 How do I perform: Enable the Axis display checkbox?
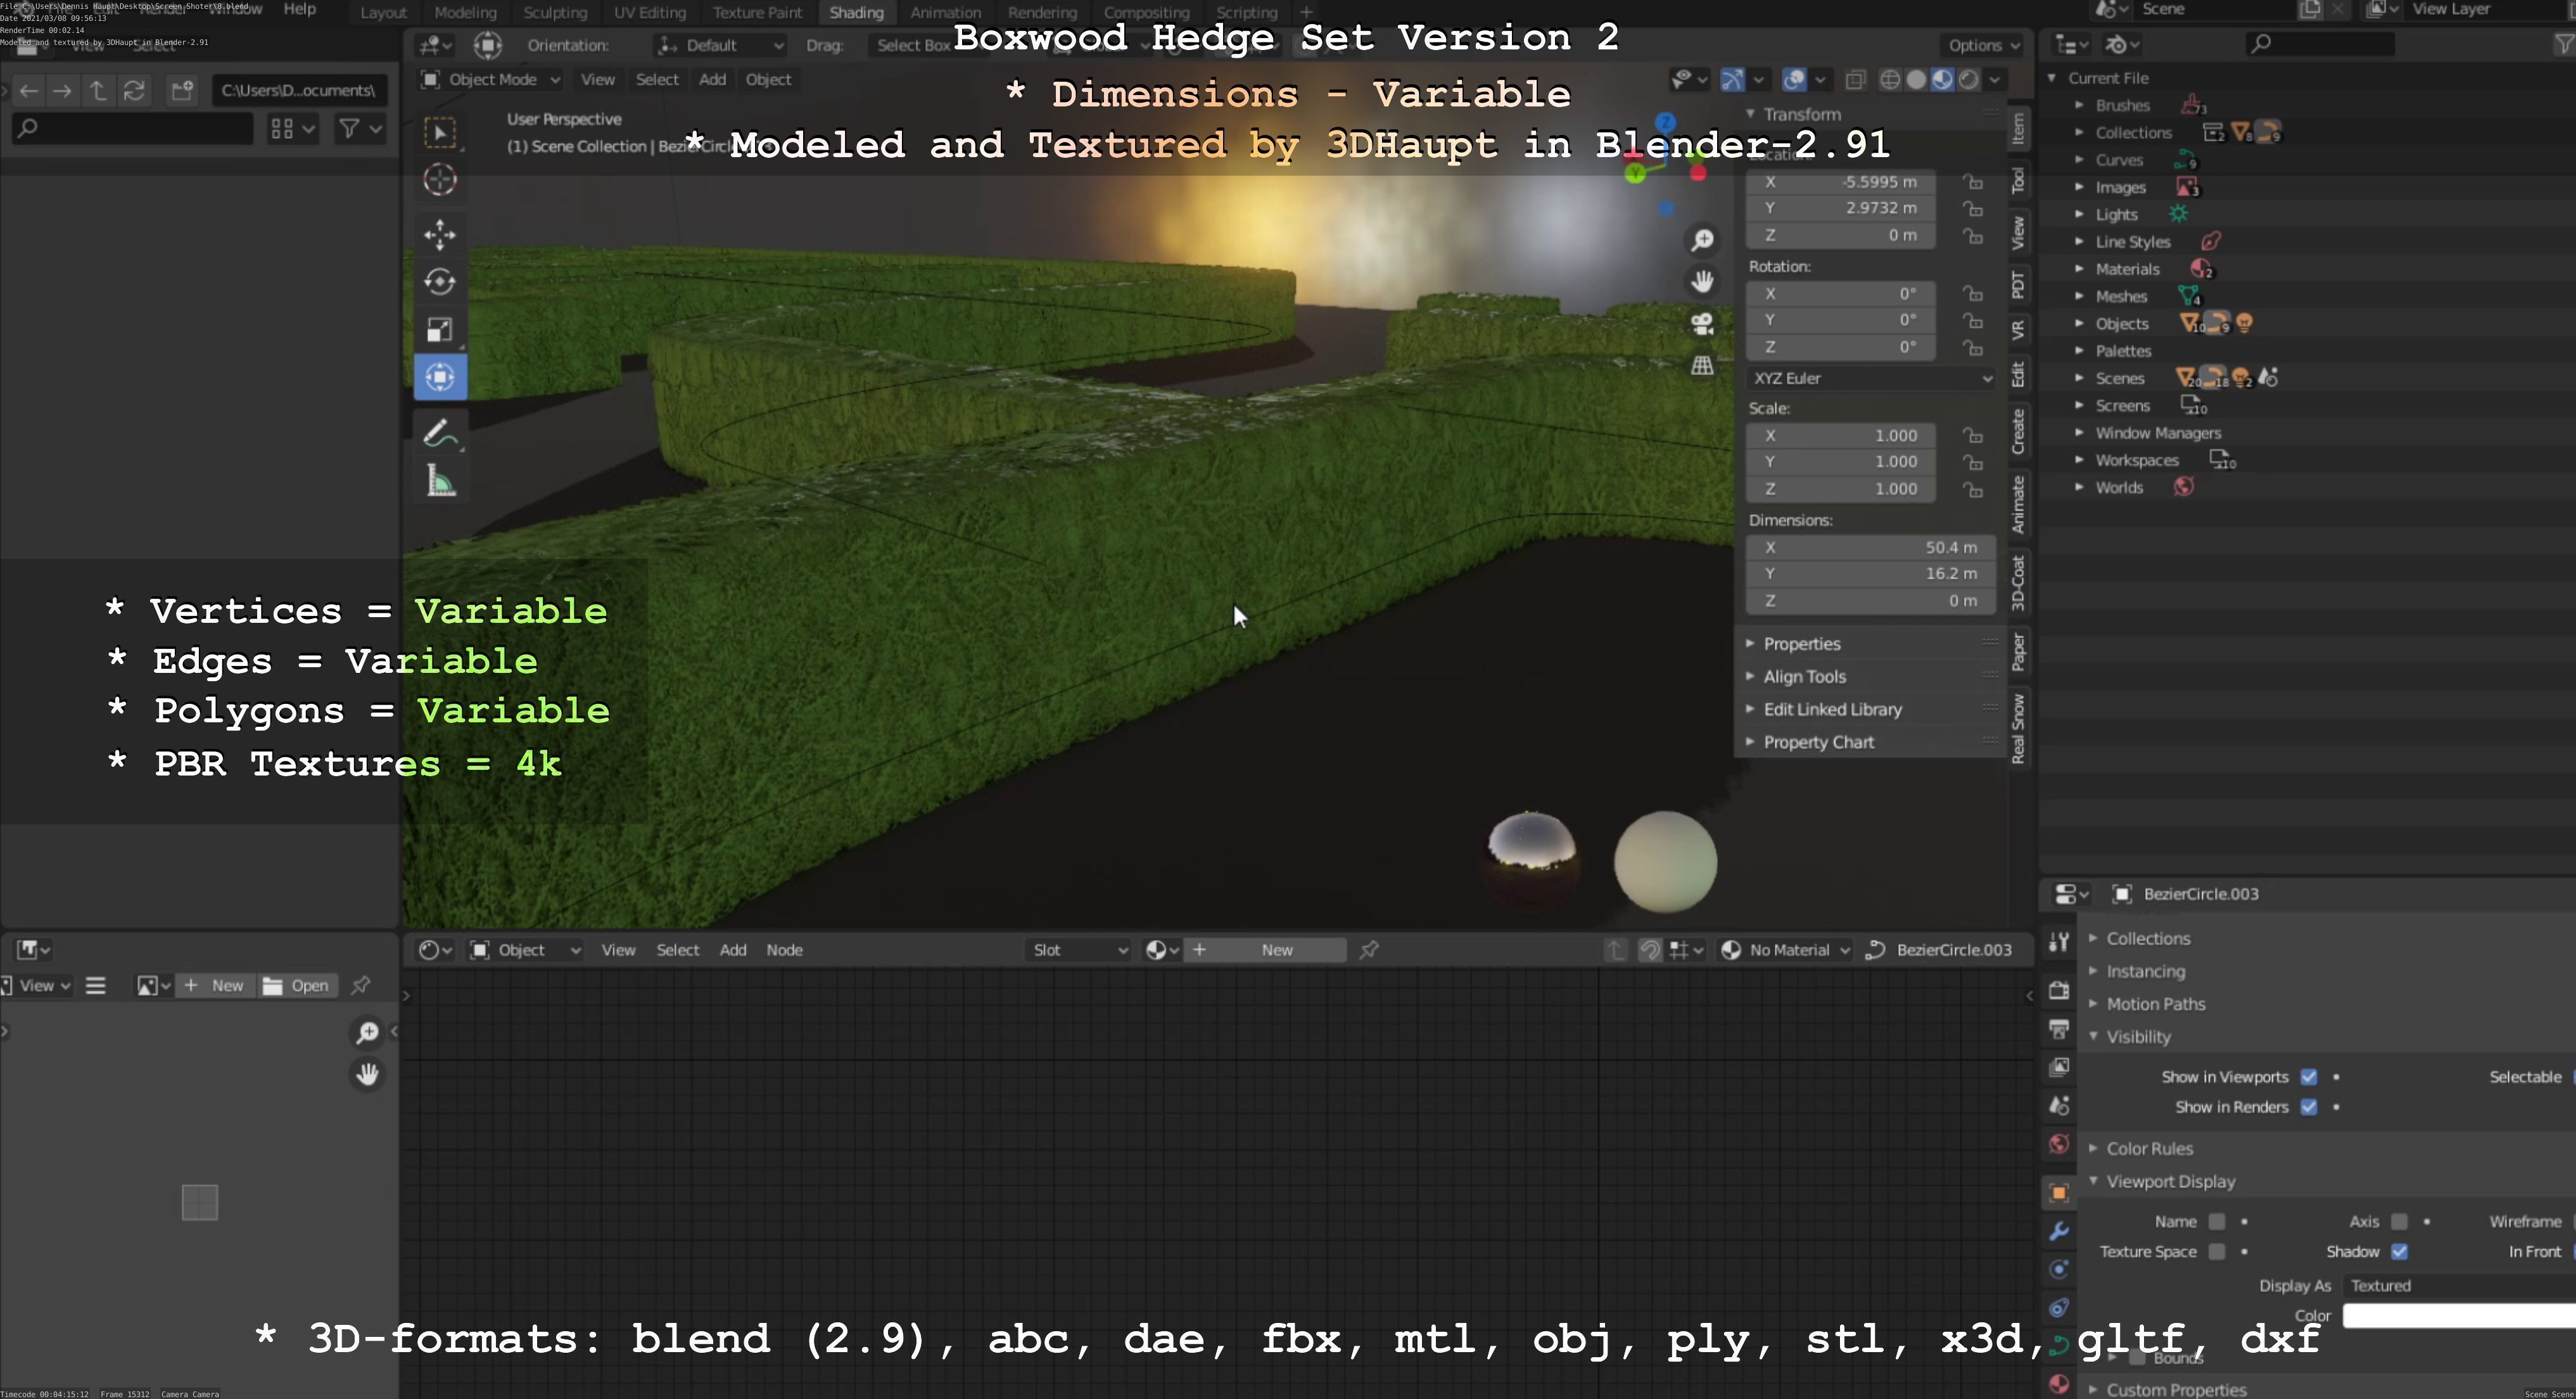coord(2399,1222)
